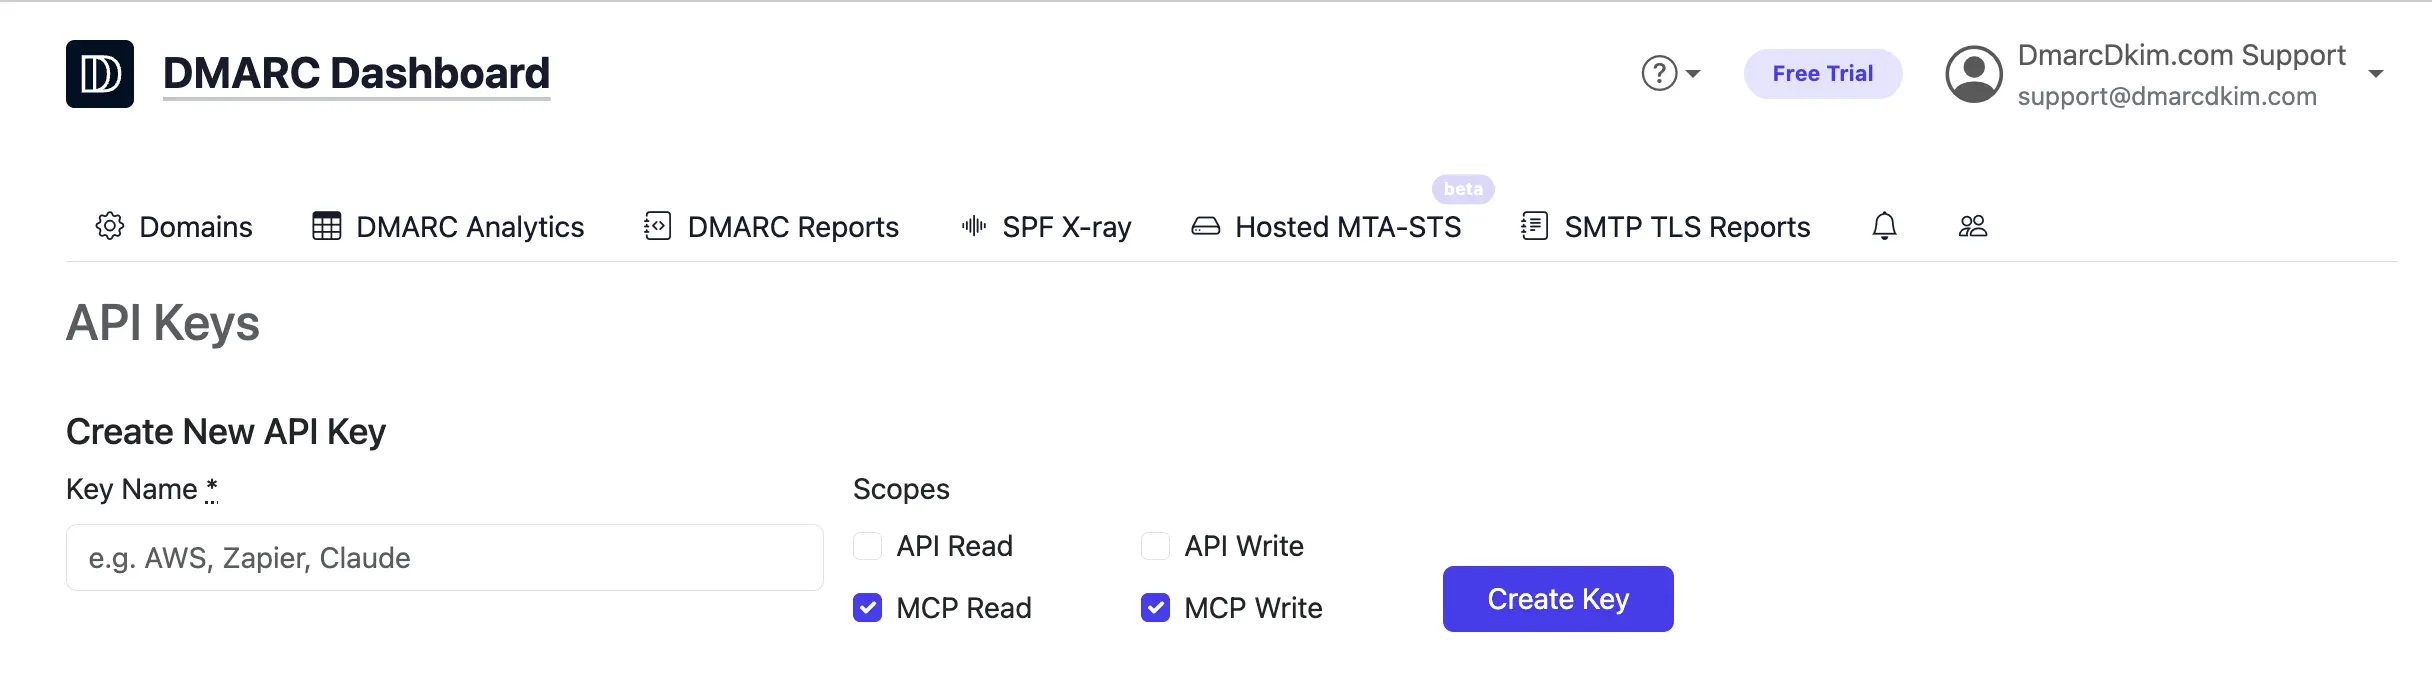The width and height of the screenshot is (2432, 688).
Task: Click the DMARC Dashboard logo
Action: [99, 73]
